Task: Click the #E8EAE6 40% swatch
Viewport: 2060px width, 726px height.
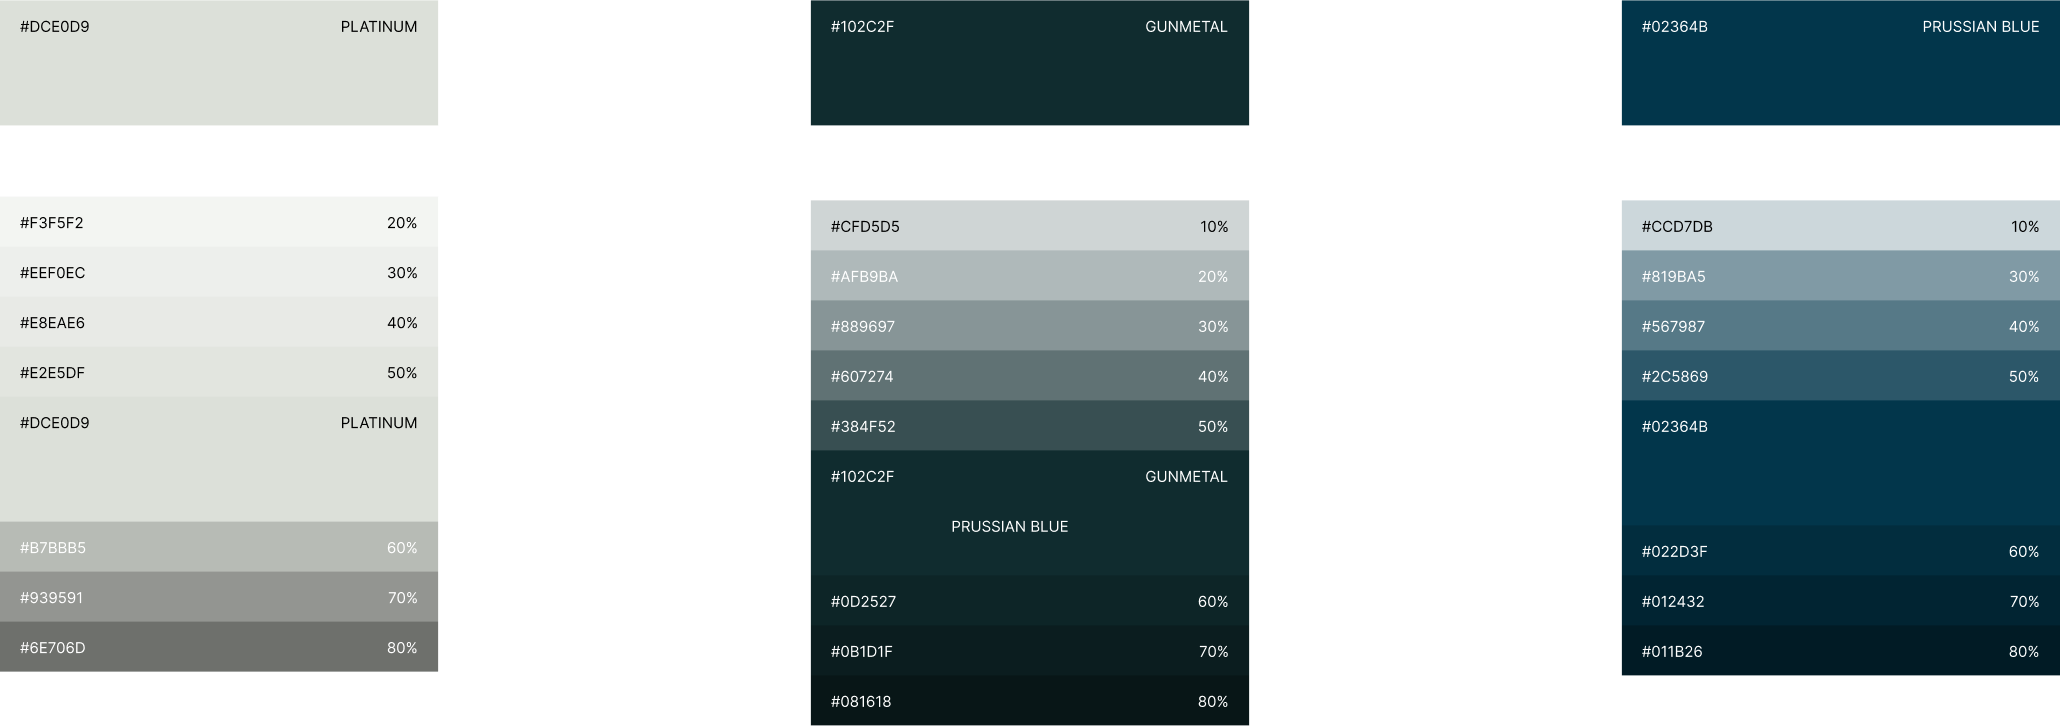Action: [219, 322]
